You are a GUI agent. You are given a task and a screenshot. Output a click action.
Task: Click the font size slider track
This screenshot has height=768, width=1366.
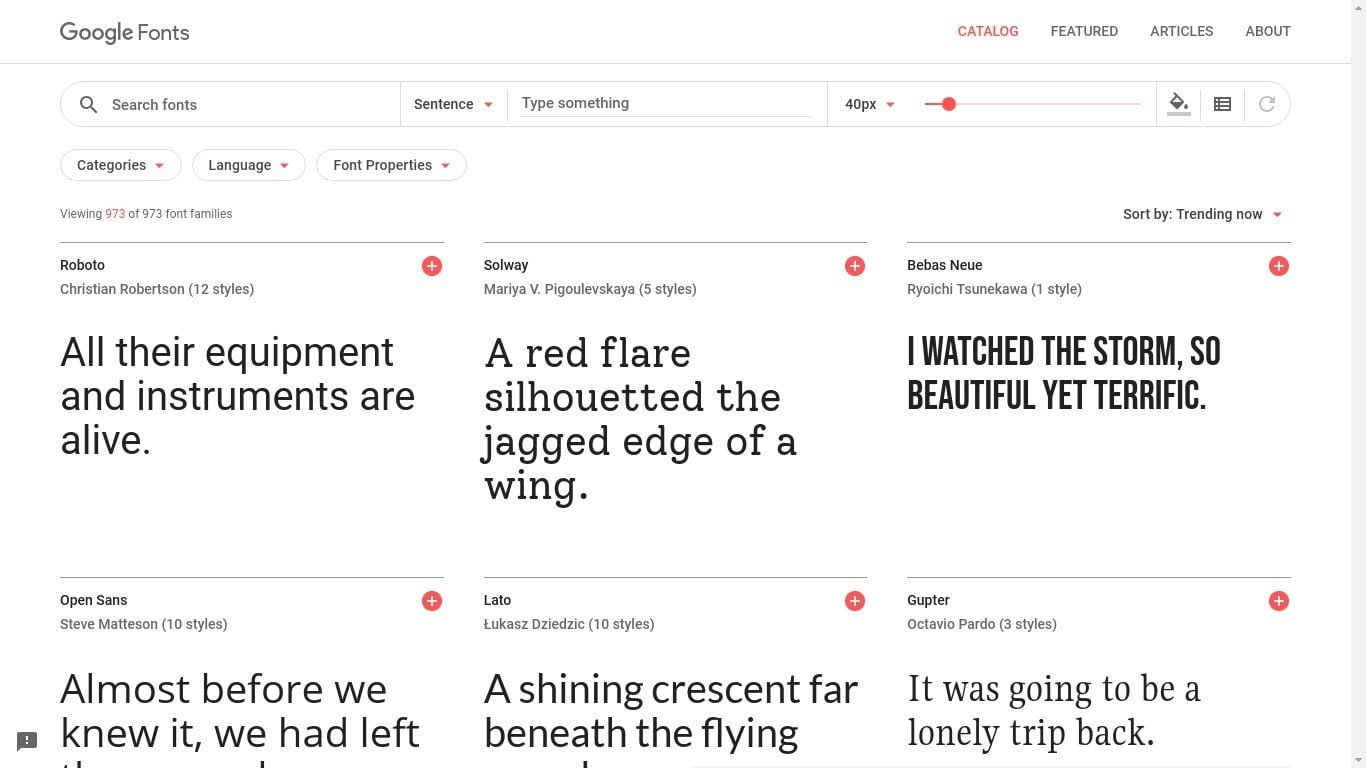tap(1033, 104)
